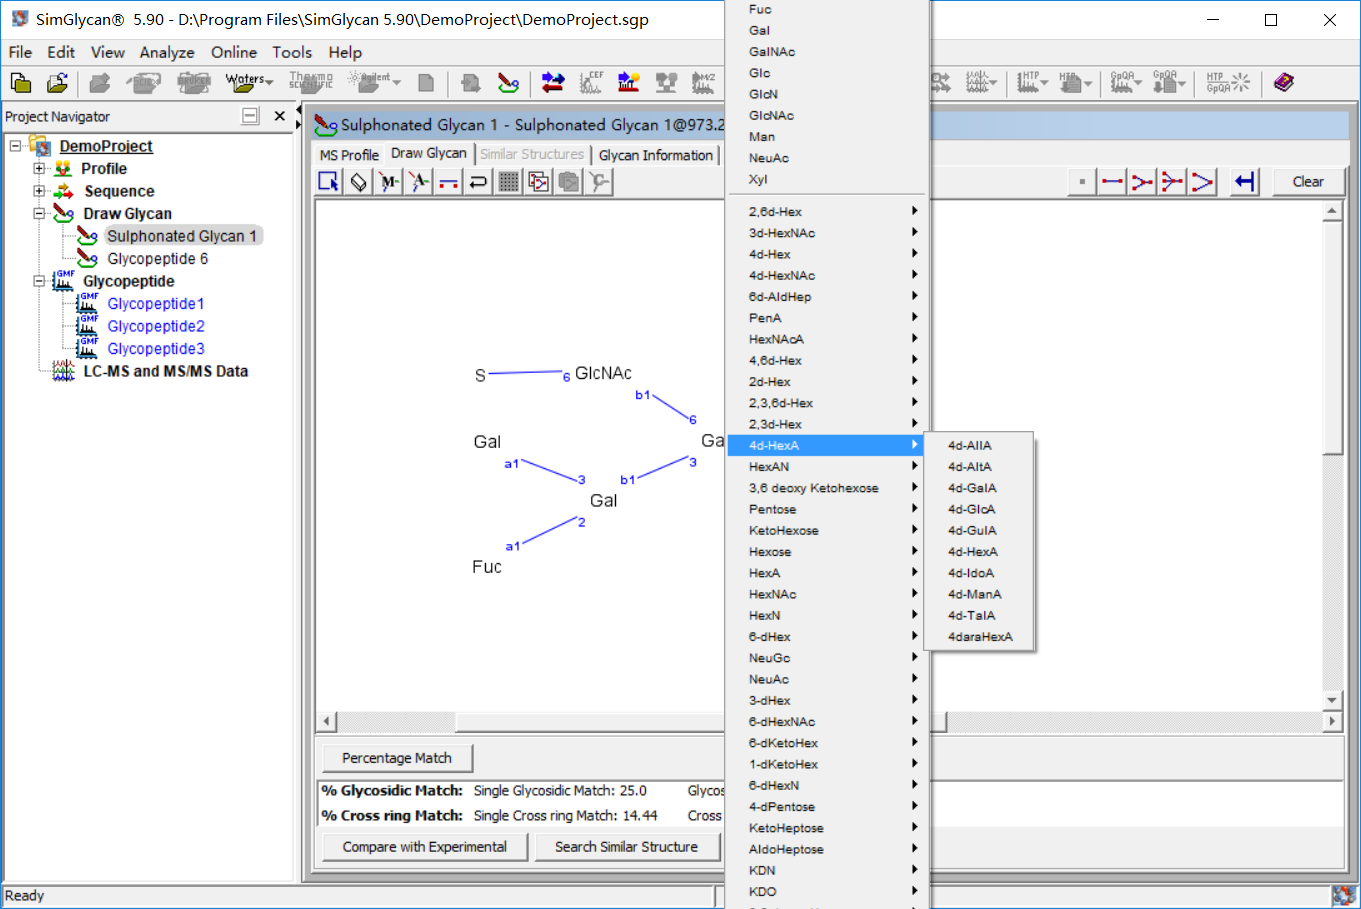Select 4d-IdoA from the submenu

(x=979, y=573)
